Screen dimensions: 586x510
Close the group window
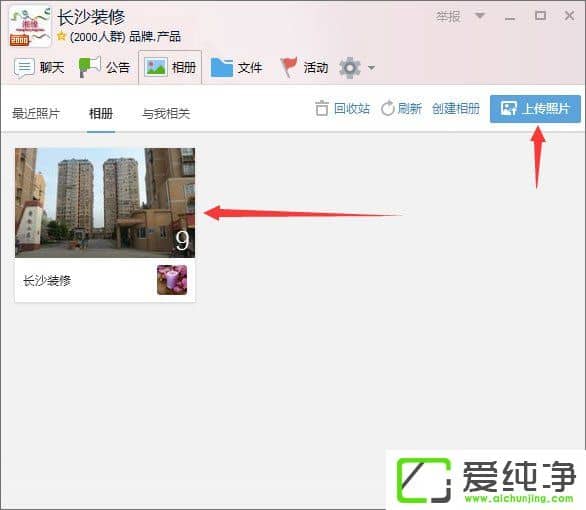(570, 16)
